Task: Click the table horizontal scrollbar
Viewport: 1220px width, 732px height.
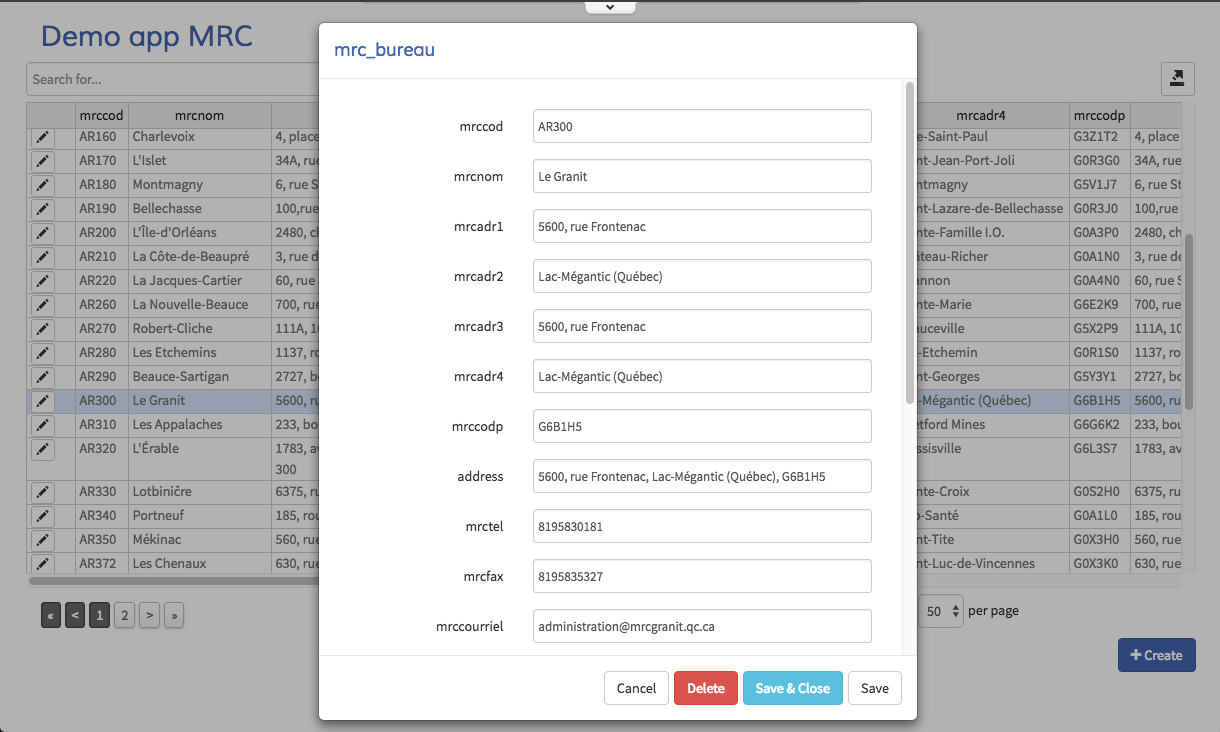Action: pos(175,580)
